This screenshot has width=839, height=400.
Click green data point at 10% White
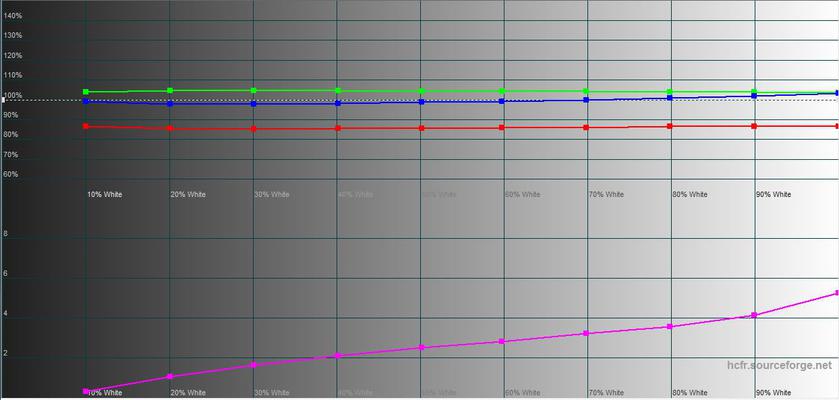click(86, 92)
